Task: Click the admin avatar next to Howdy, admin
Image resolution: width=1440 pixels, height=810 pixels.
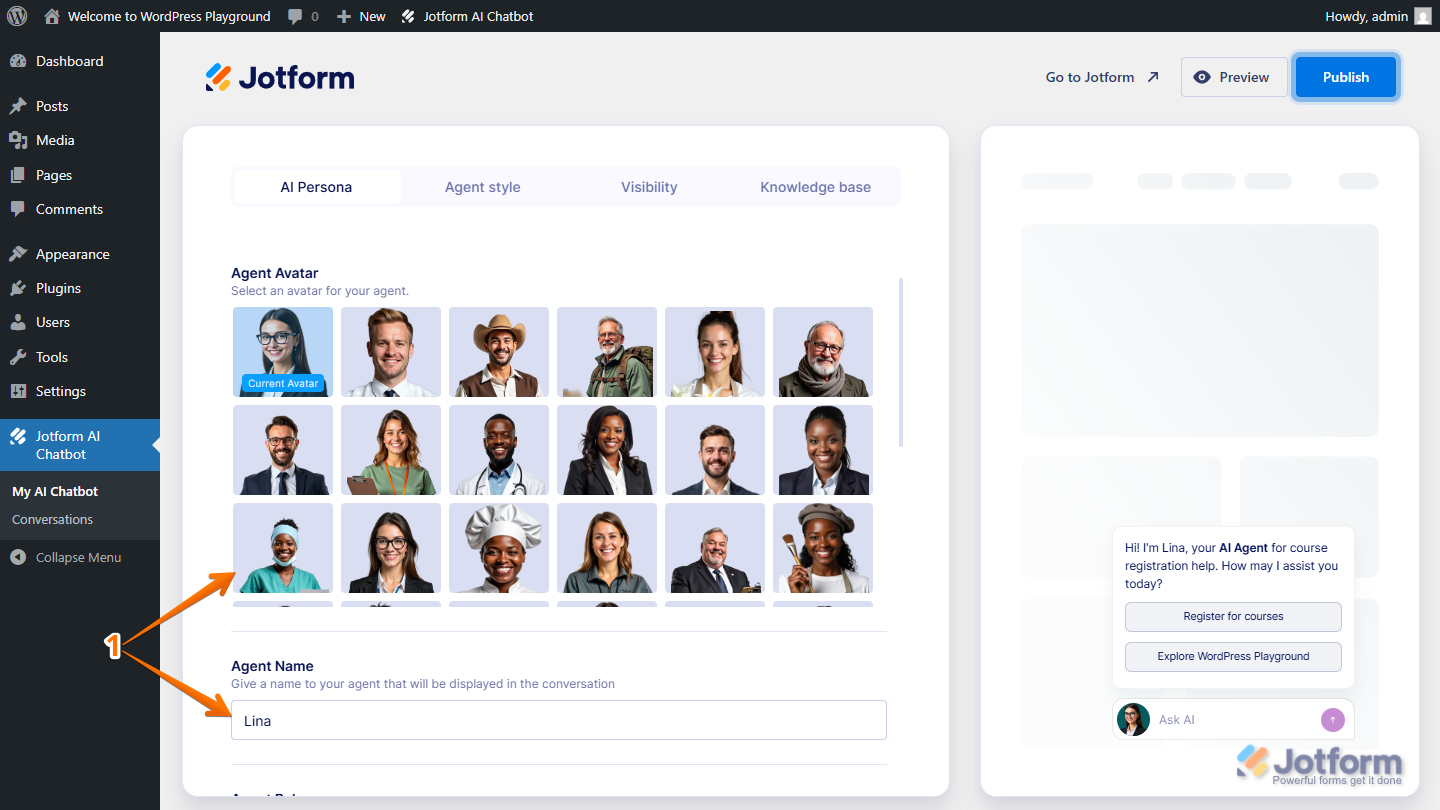Action: click(1422, 16)
